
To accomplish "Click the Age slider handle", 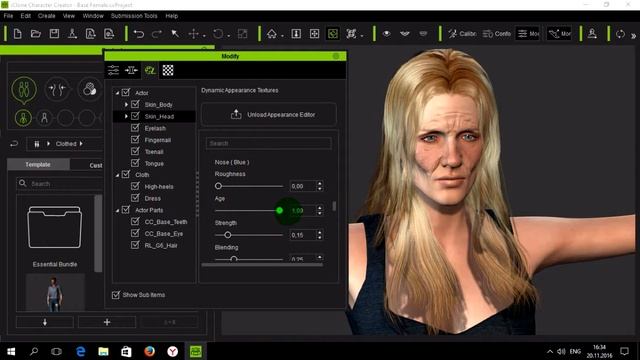I will point(280,210).
